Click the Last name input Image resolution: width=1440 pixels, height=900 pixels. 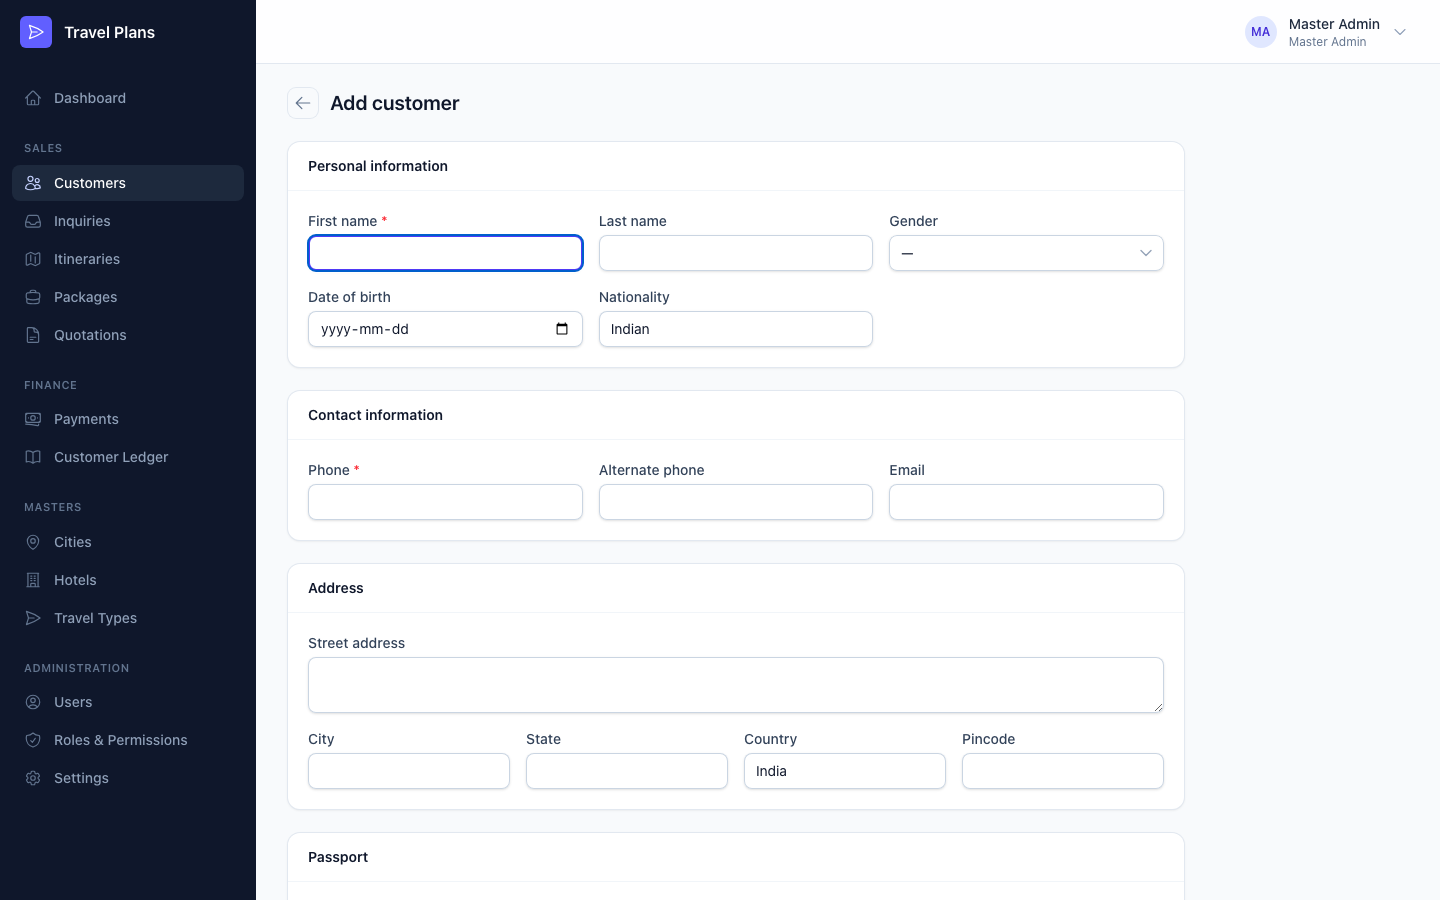pos(736,253)
